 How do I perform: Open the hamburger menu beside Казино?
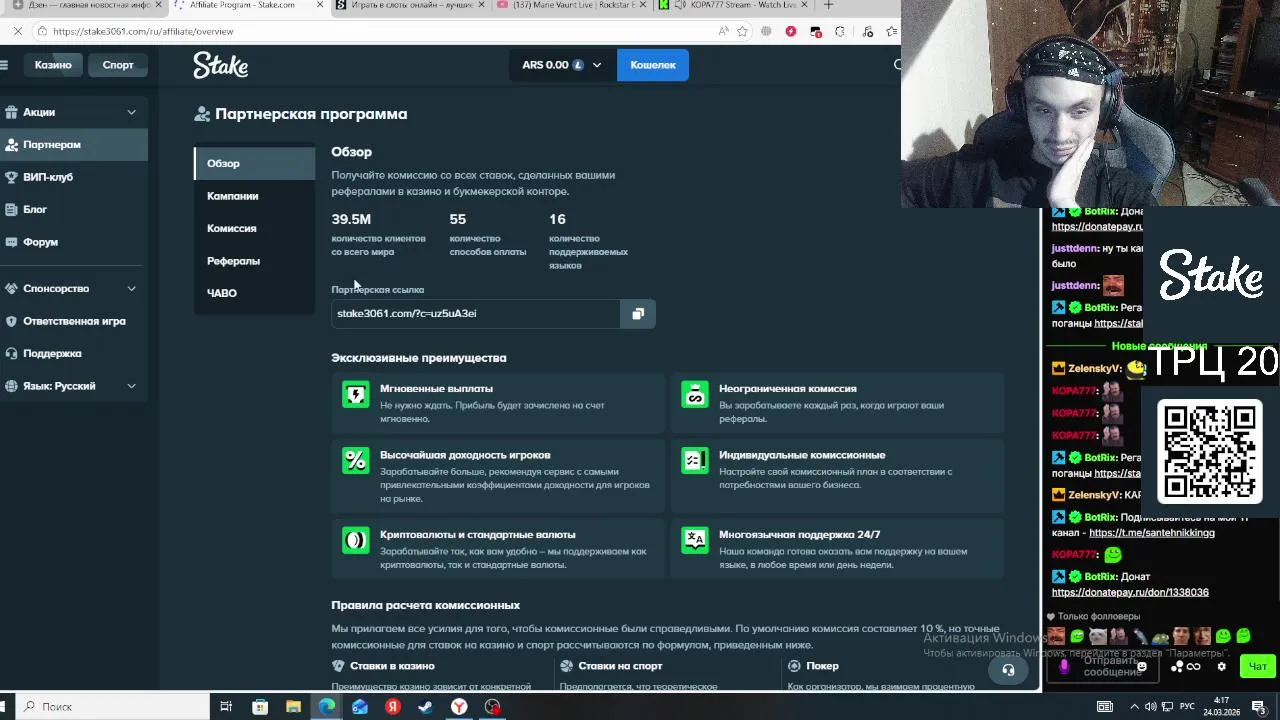point(4,65)
